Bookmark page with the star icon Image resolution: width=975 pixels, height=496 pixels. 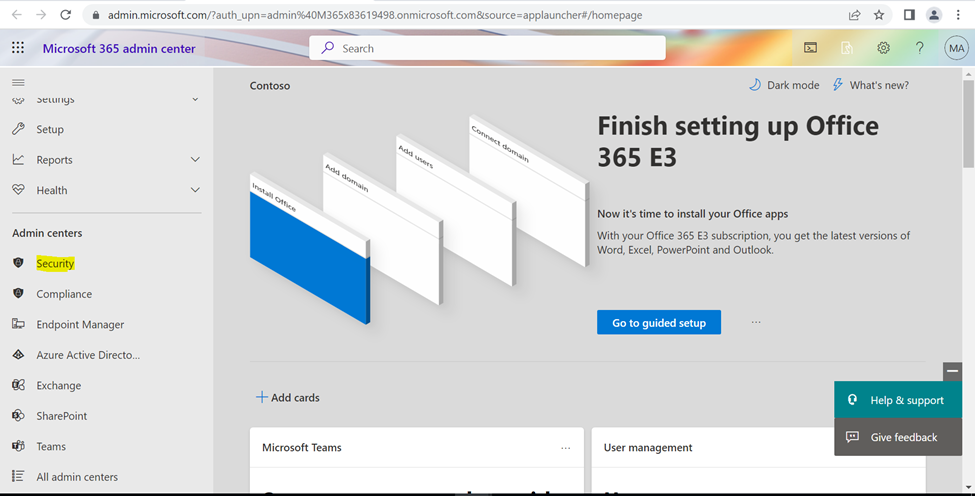(879, 14)
